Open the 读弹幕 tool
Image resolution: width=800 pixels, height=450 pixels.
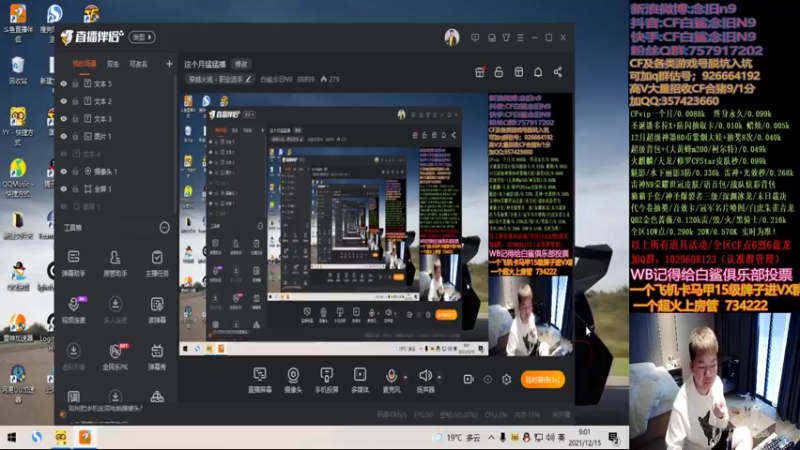pos(157,310)
